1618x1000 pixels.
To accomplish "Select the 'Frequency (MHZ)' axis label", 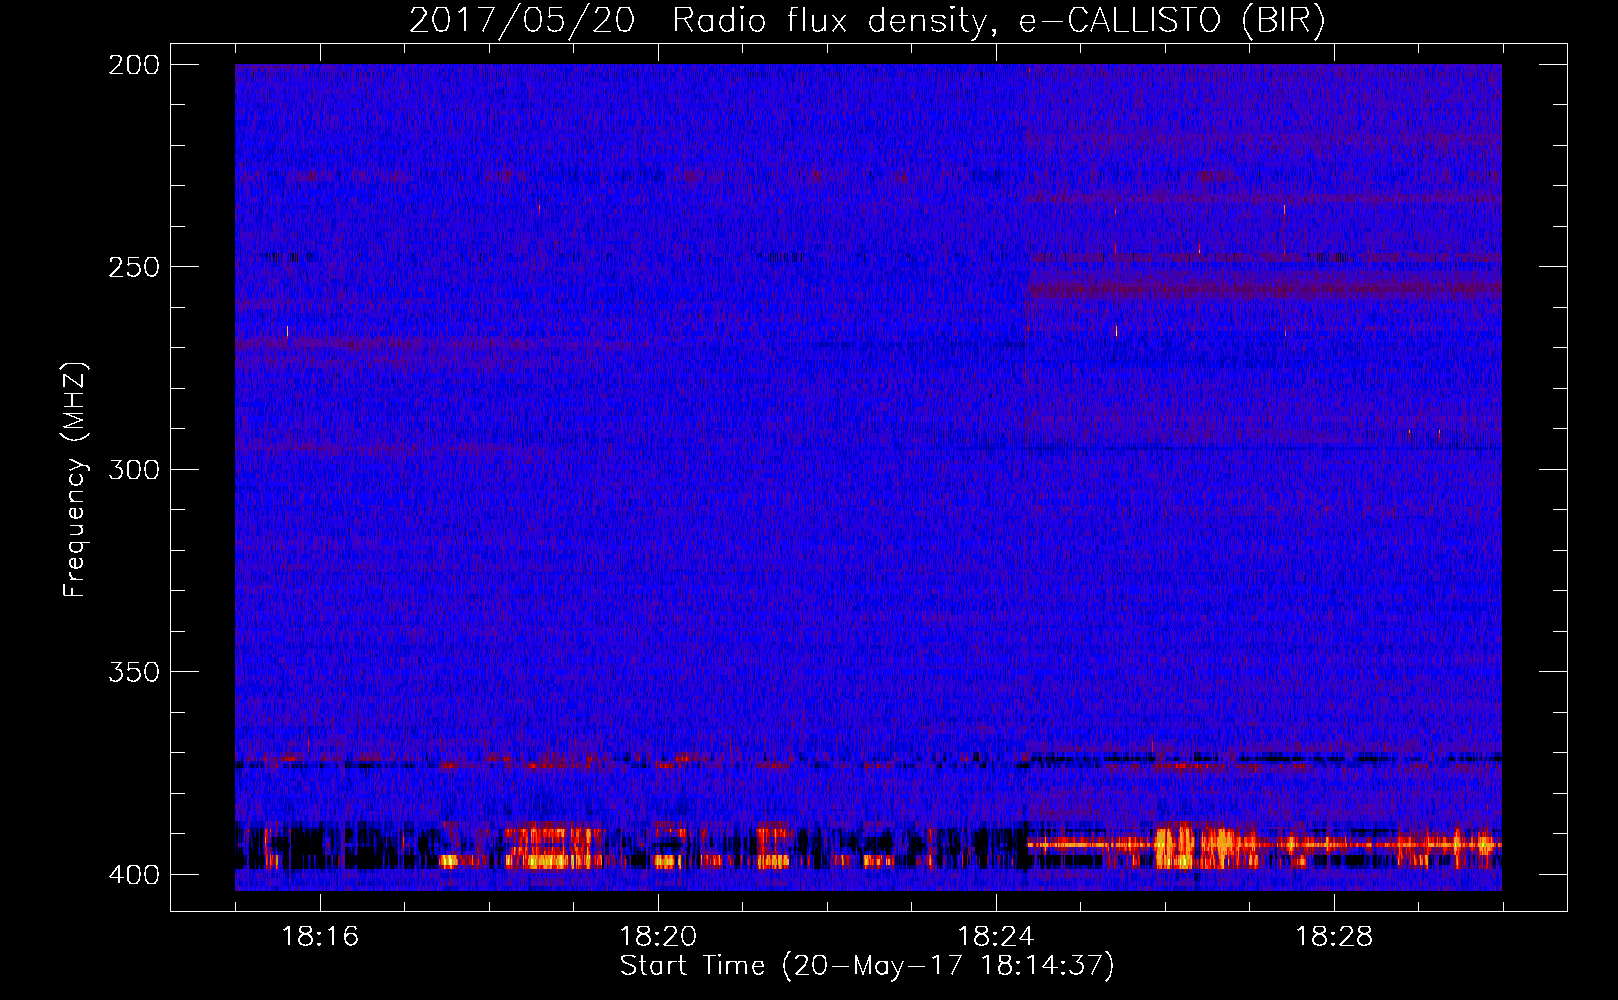I will (75, 480).
